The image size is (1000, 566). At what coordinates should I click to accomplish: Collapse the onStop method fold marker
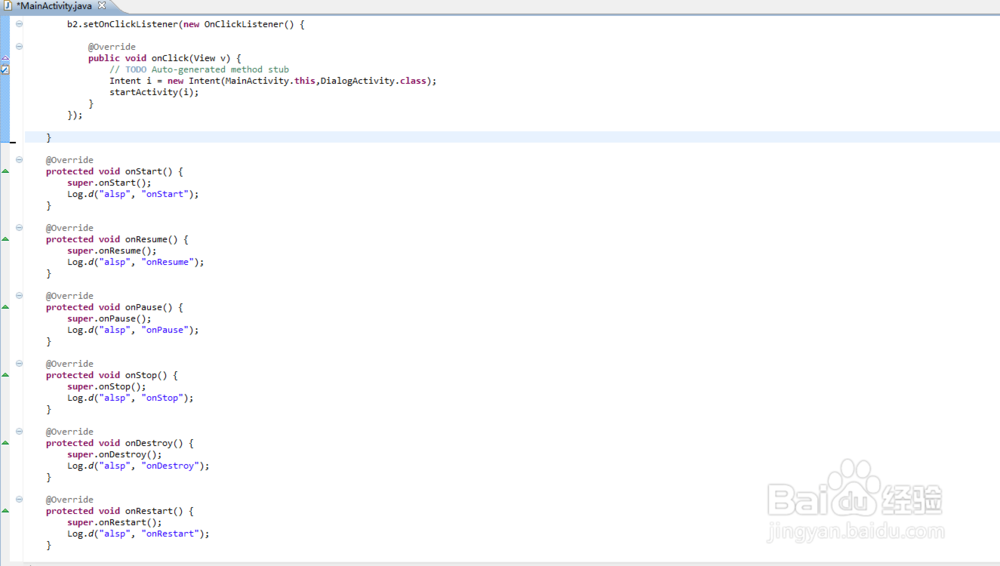coord(19,364)
